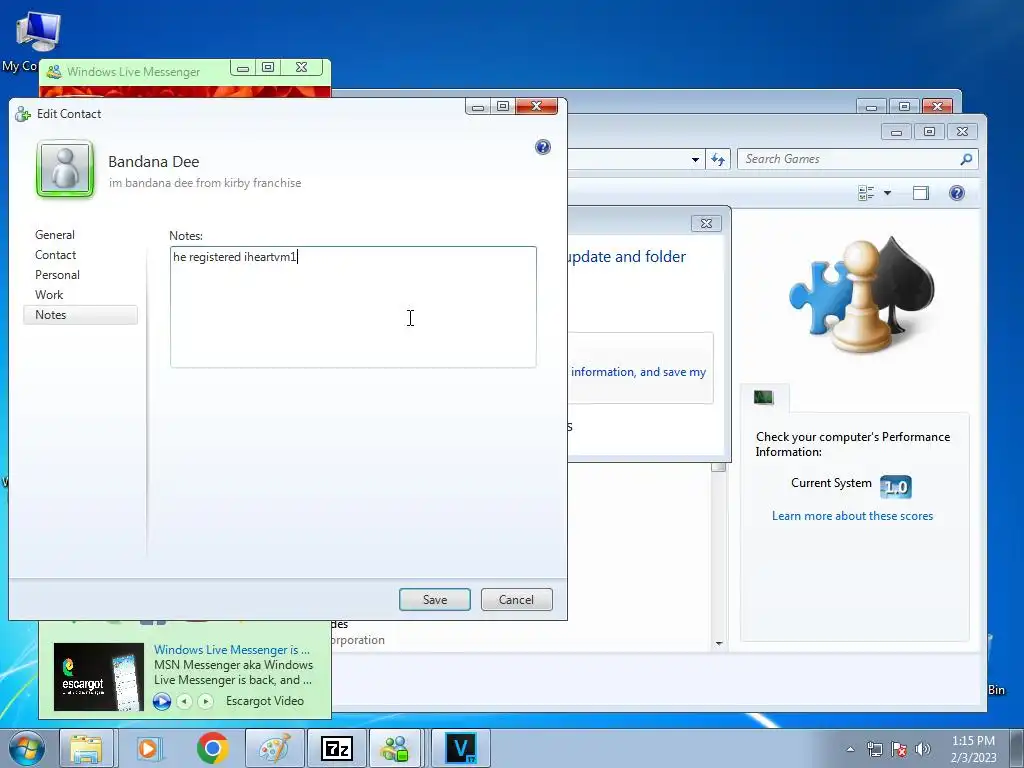Image resolution: width=1024 pixels, height=768 pixels.
Task: Click Bandana Dee's contact avatar picture
Action: pyautogui.click(x=65, y=169)
